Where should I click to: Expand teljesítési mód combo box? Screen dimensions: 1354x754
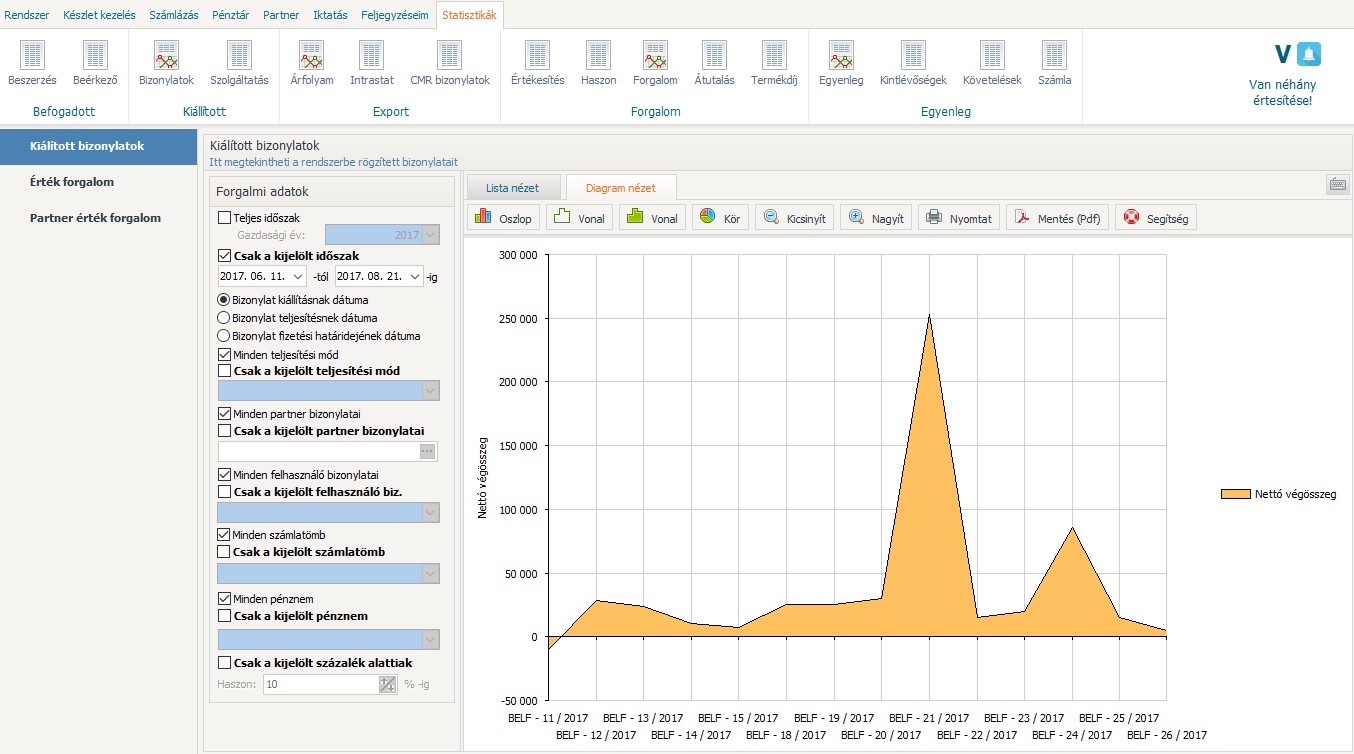pyautogui.click(x=431, y=390)
